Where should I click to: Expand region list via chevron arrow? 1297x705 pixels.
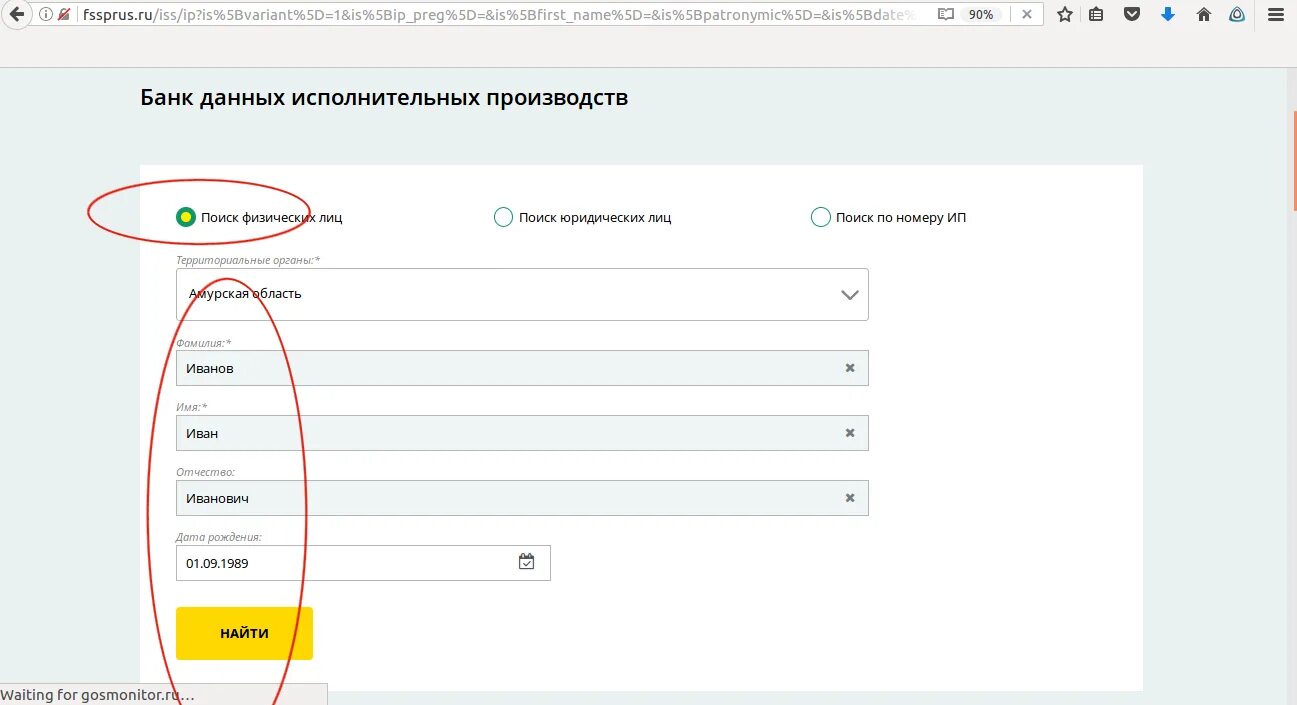pos(850,295)
